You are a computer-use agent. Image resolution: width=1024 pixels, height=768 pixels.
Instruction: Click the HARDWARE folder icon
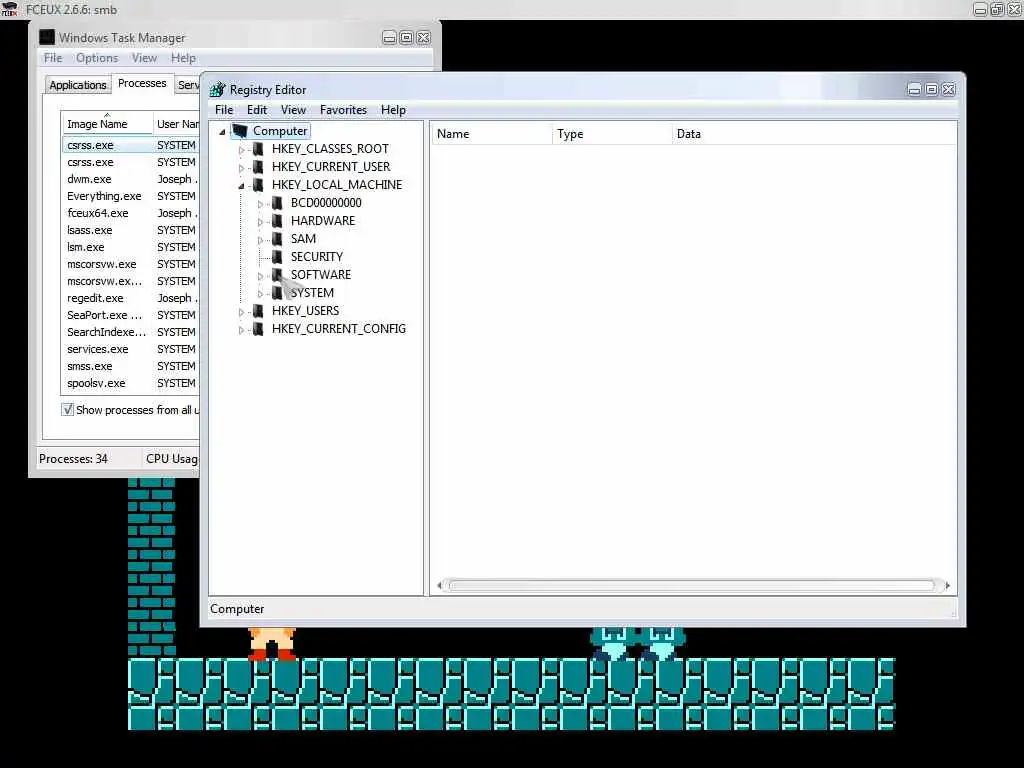[278, 221]
